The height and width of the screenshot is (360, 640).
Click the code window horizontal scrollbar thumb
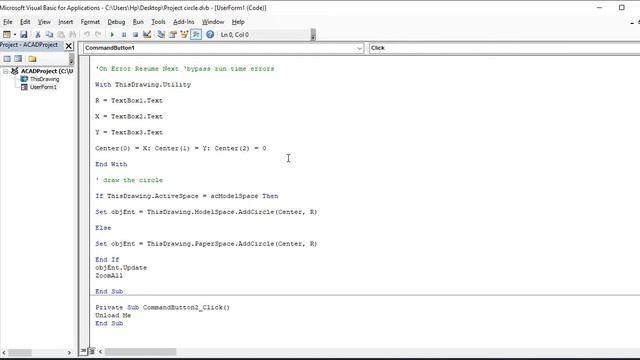[140, 351]
